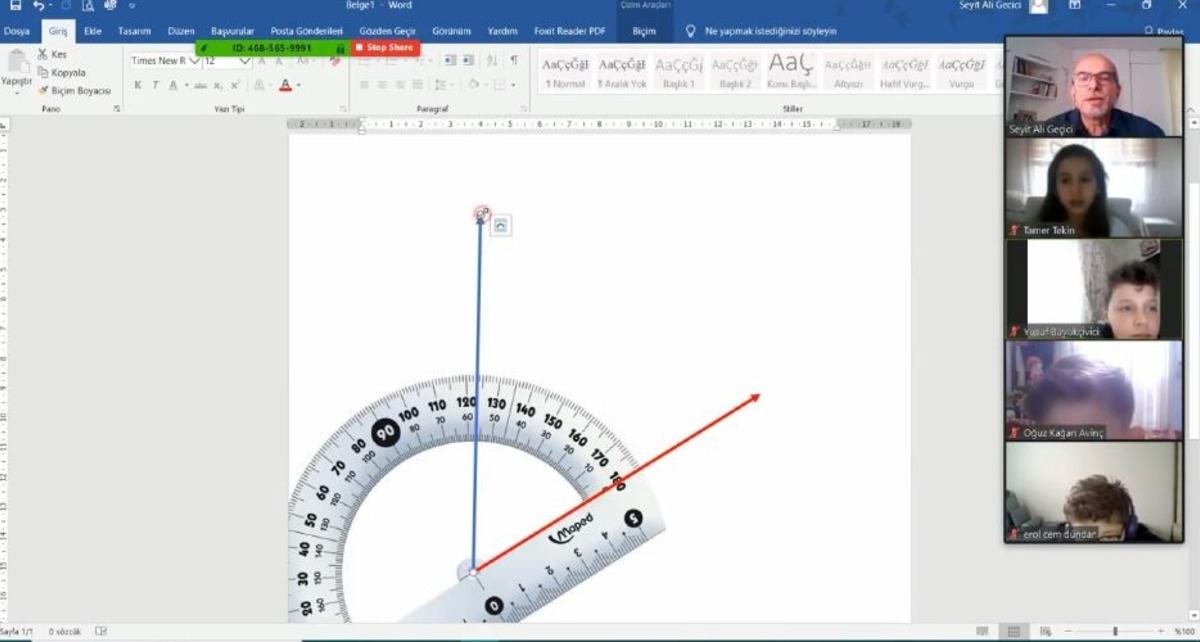Toggle bold with the K button
The width and height of the screenshot is (1200, 642).
pos(138,86)
